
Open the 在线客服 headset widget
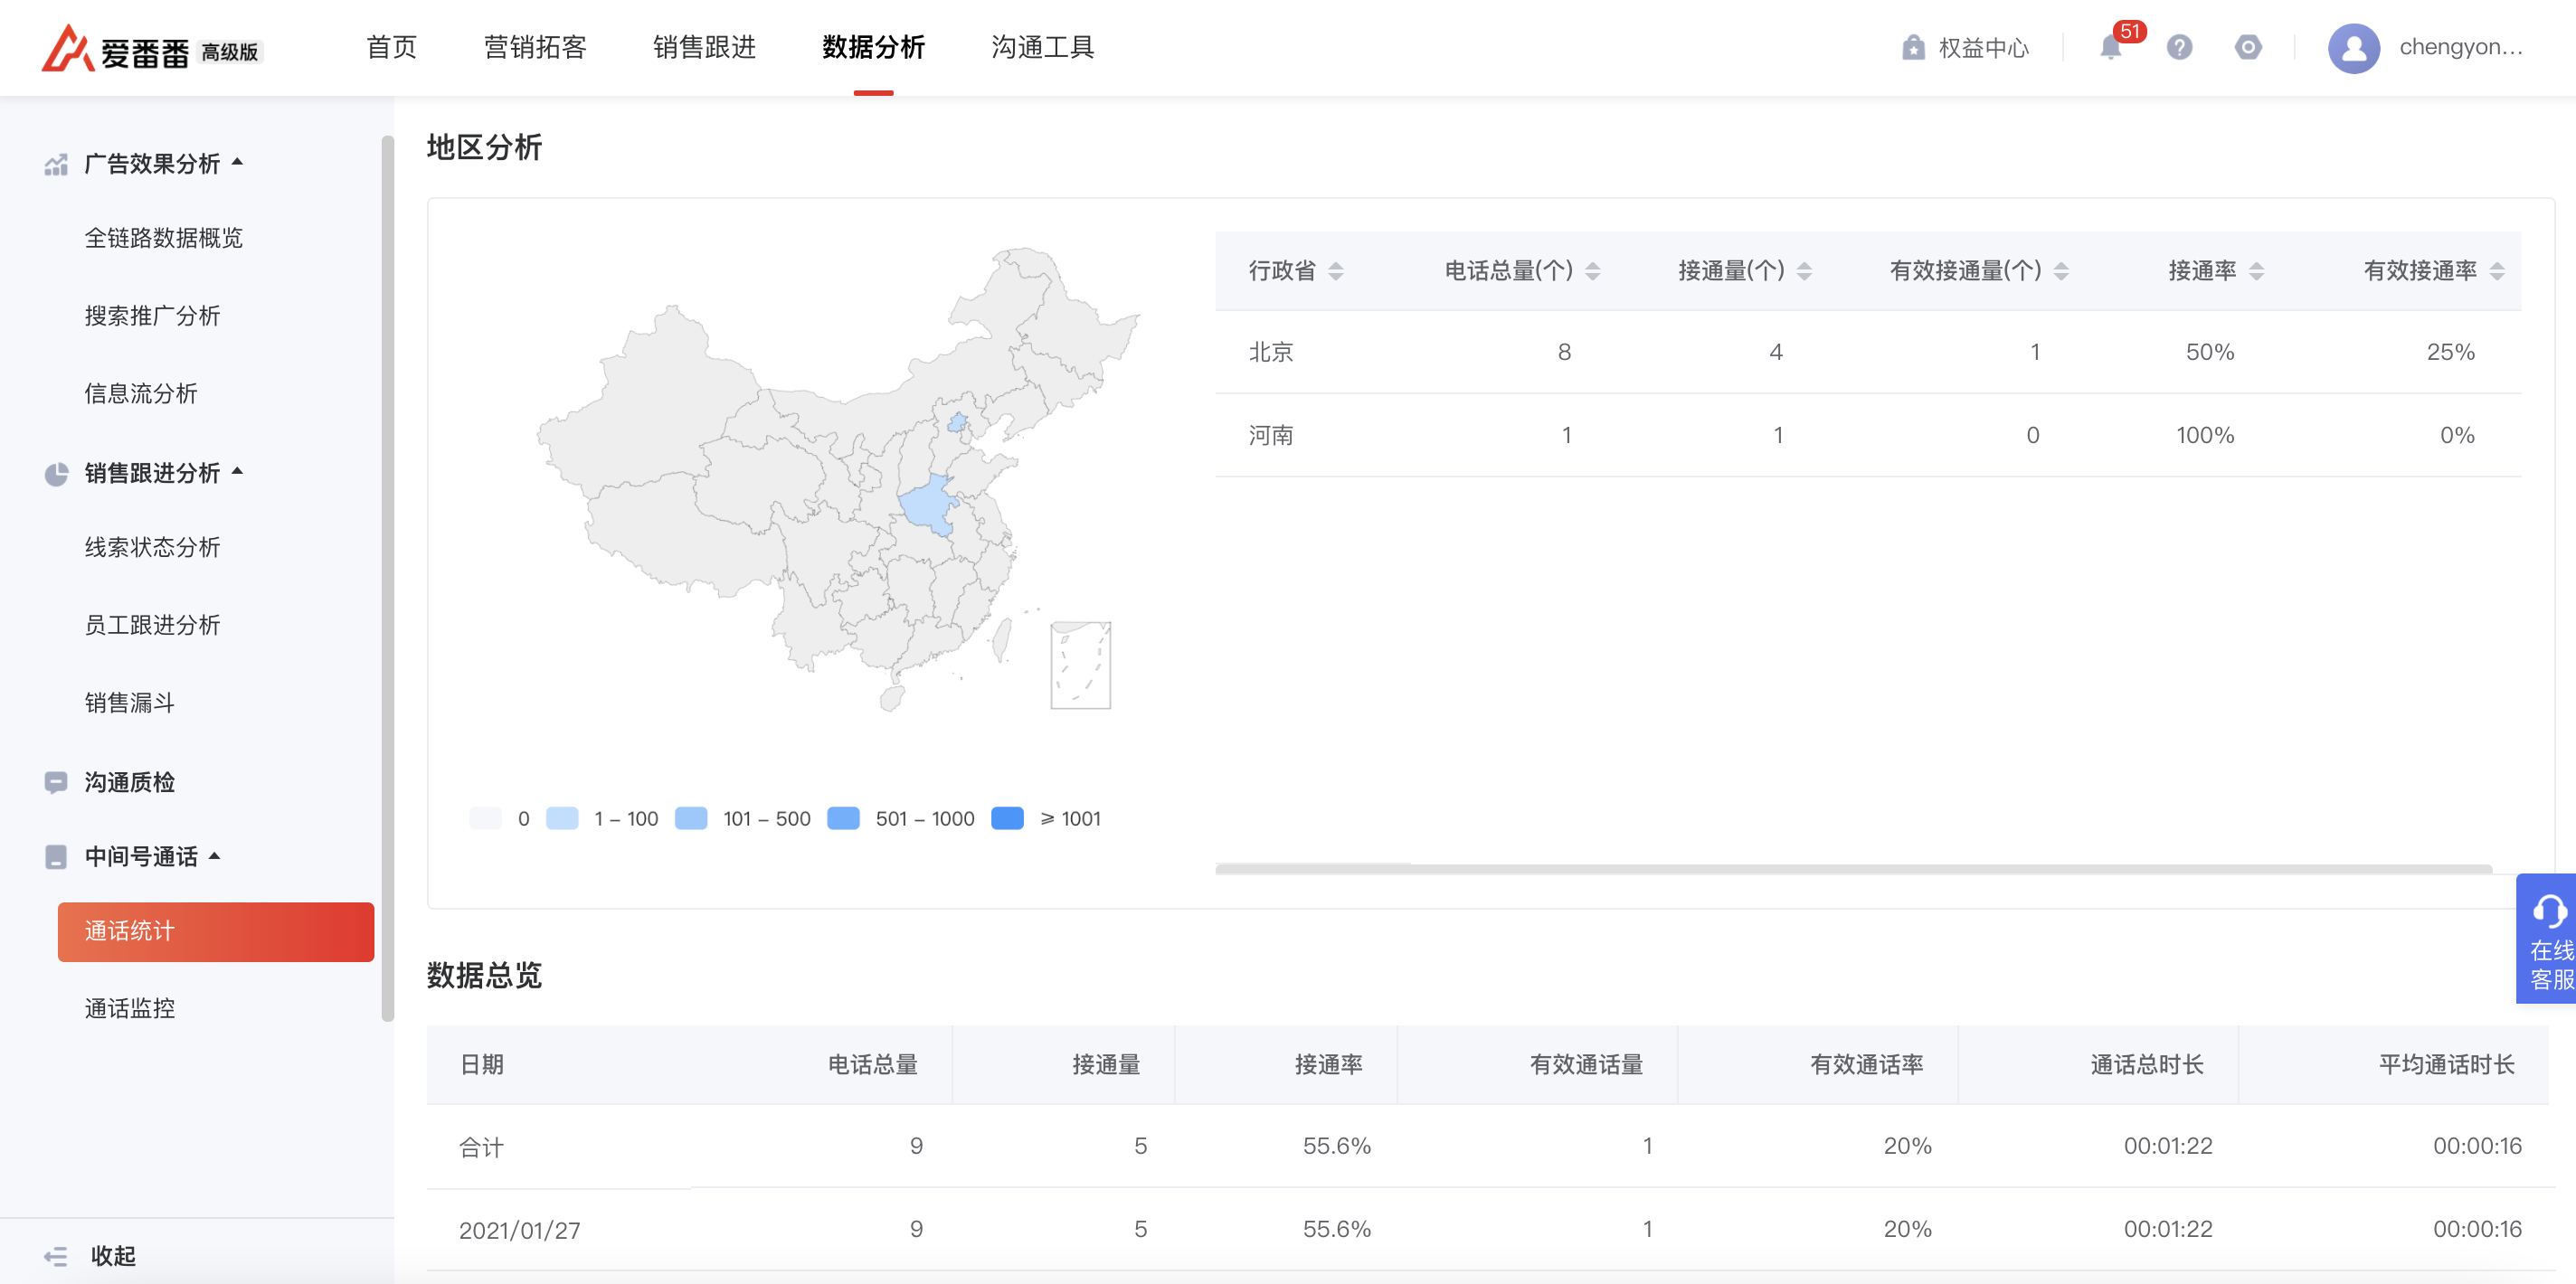2548,938
